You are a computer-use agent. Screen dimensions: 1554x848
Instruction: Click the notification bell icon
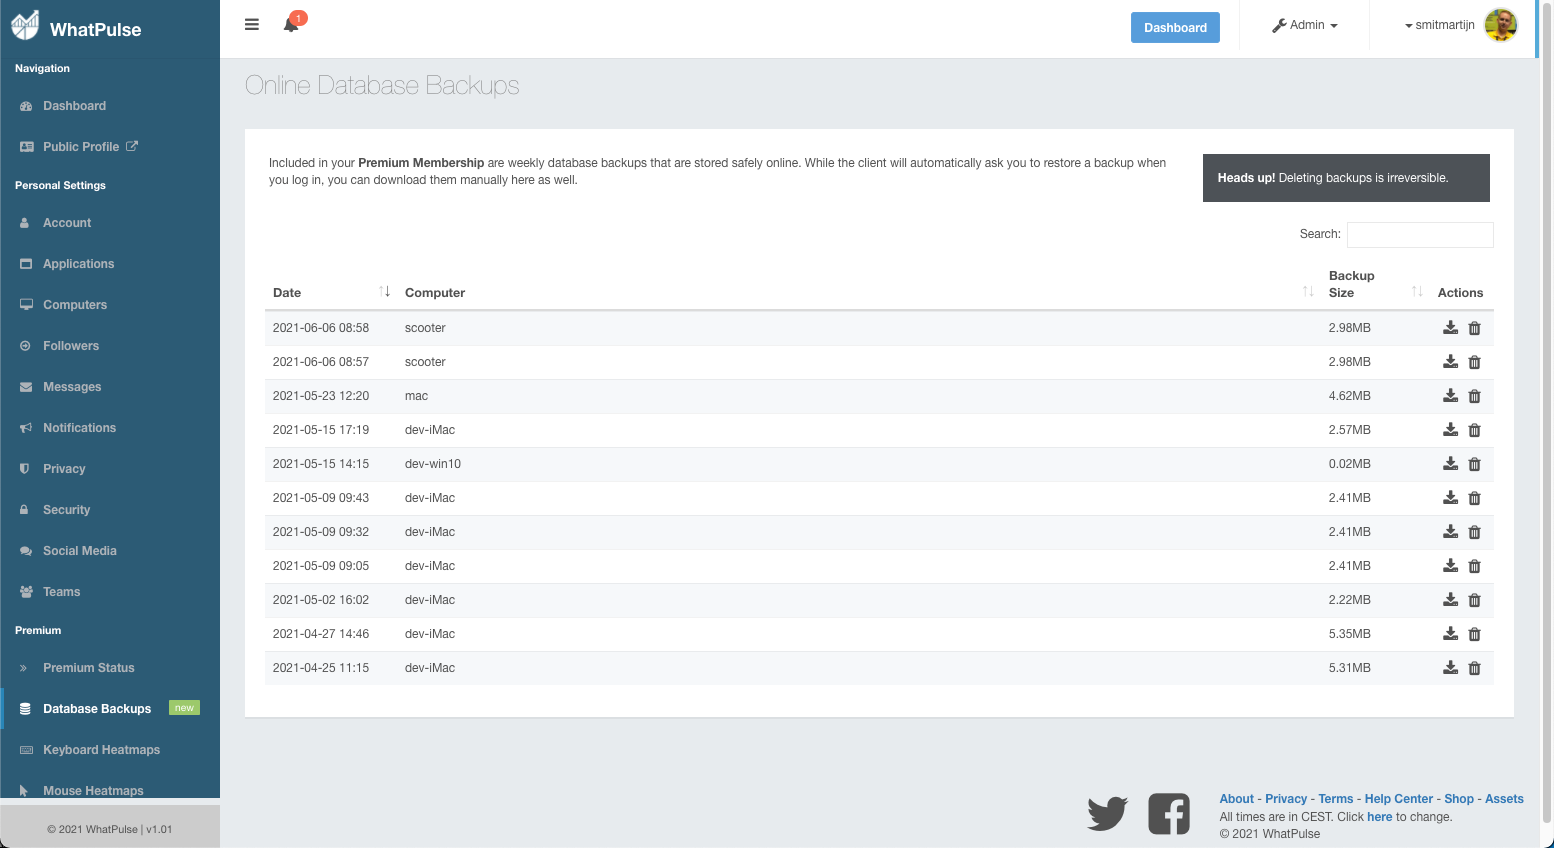292,24
